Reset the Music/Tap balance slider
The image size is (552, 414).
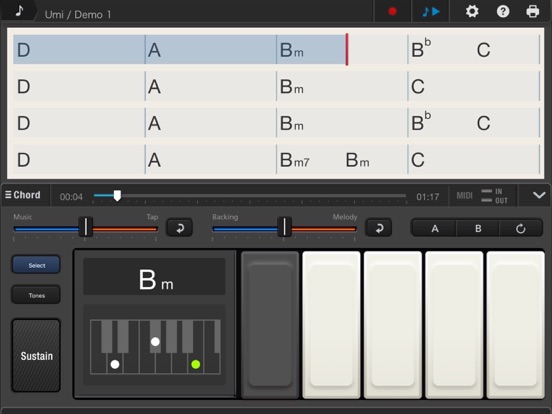pos(180,228)
